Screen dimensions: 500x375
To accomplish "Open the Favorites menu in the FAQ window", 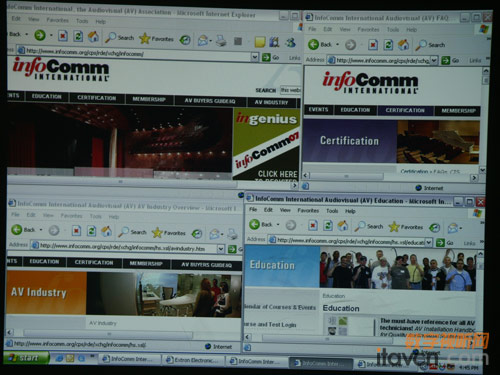I will point(368,29).
